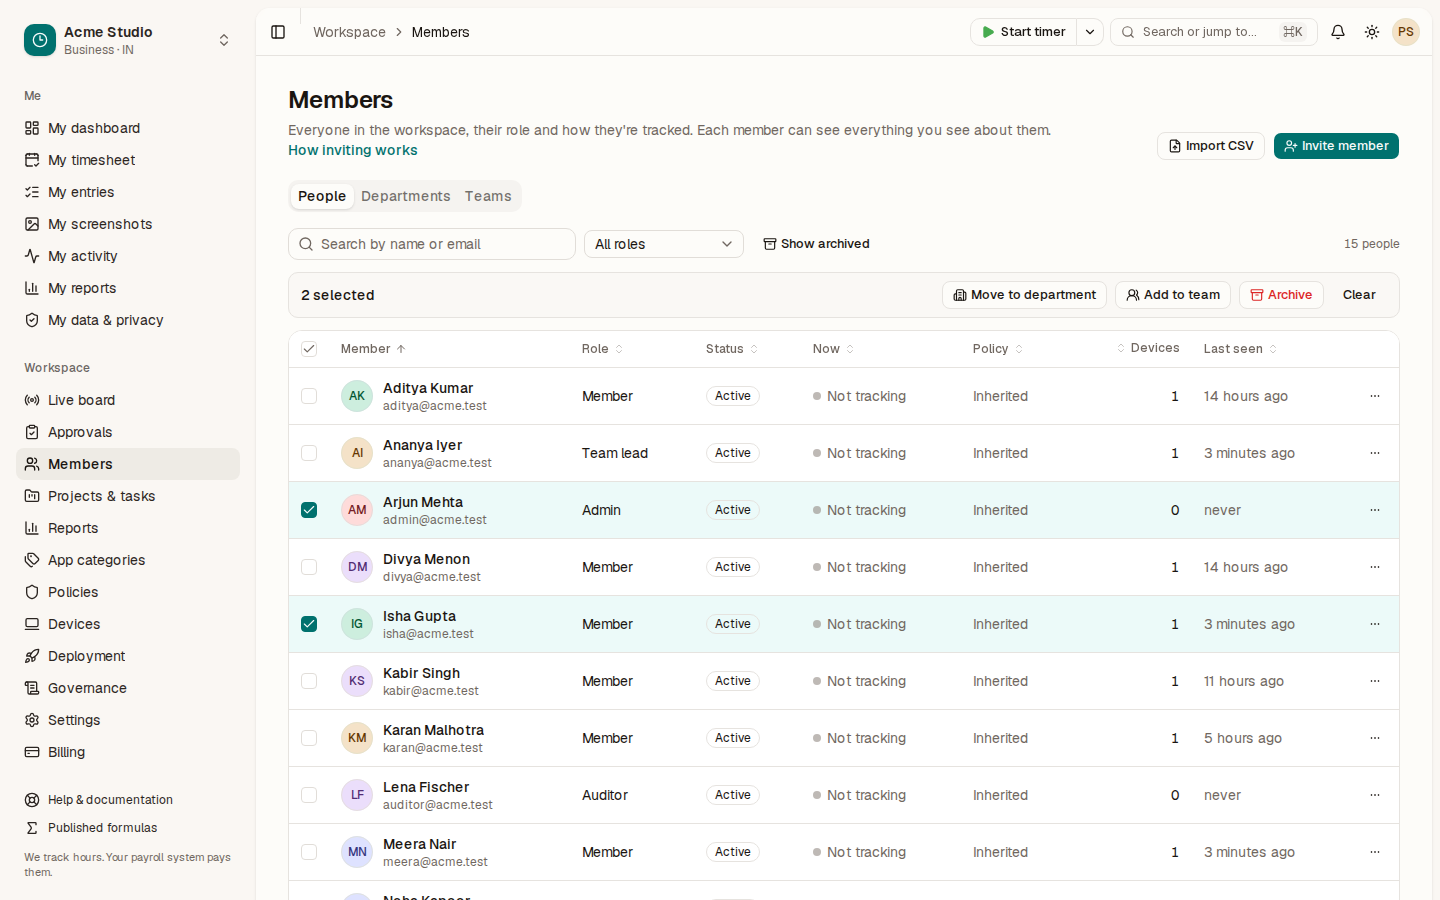This screenshot has height=900, width=1440.
Task: Click the Search by name or email field
Action: 432,244
